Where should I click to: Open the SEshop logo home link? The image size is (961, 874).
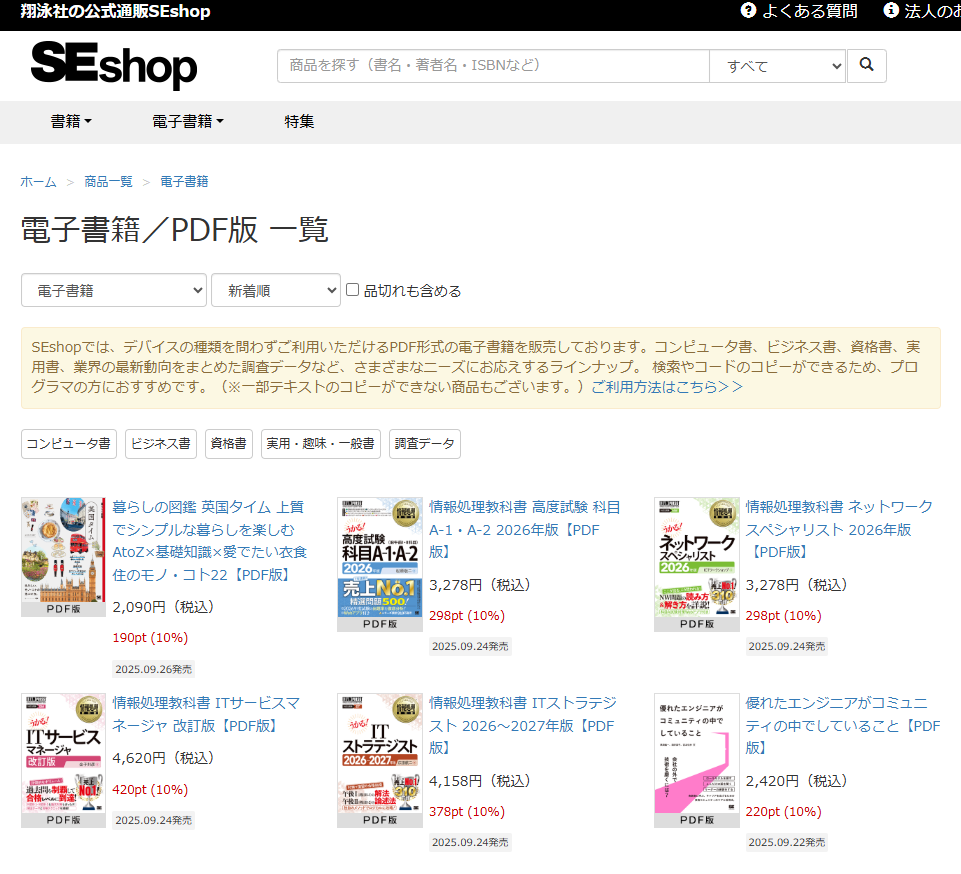click(x=114, y=65)
